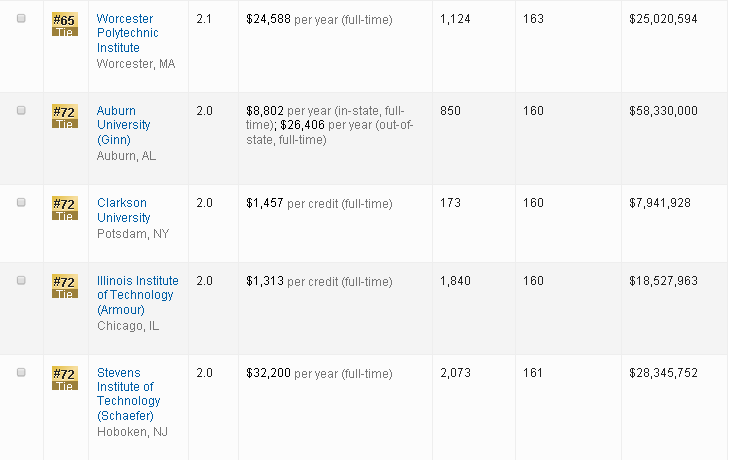Enable the Illinois Institute of Technology checkbox
This screenshot has height=460, width=731.
[21, 281]
